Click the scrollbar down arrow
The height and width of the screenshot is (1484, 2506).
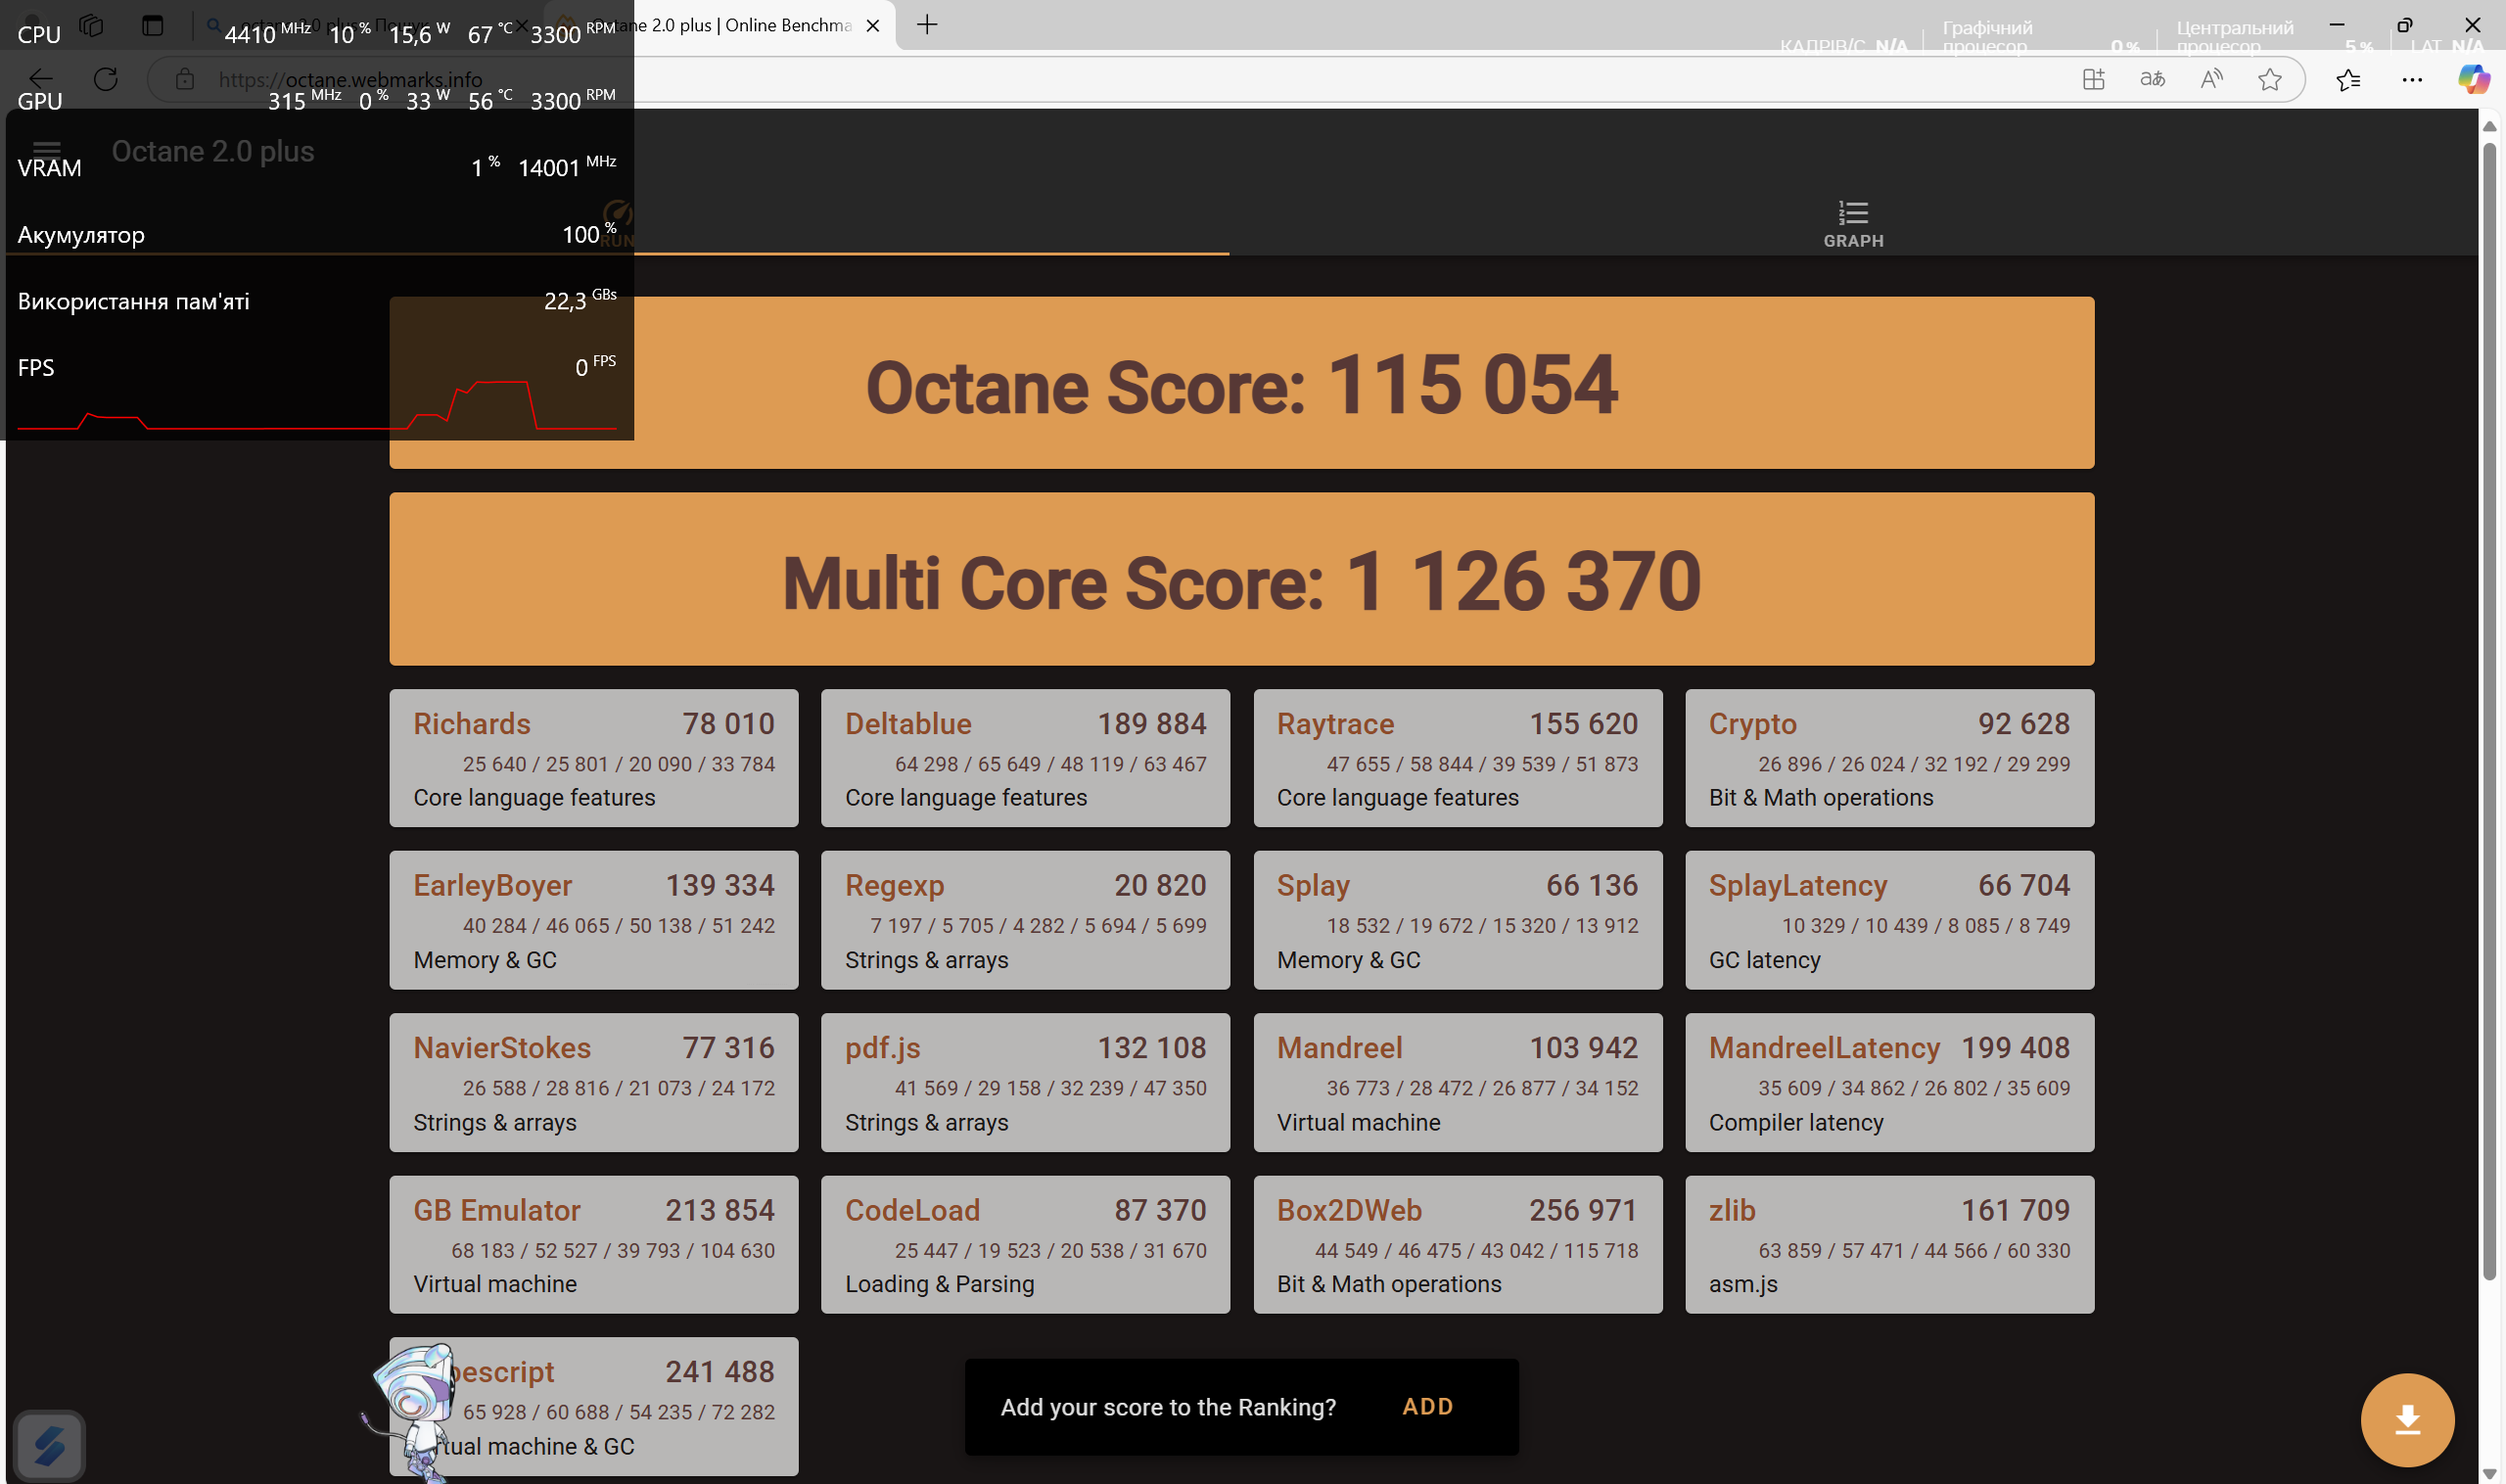pyautogui.click(x=2489, y=1474)
